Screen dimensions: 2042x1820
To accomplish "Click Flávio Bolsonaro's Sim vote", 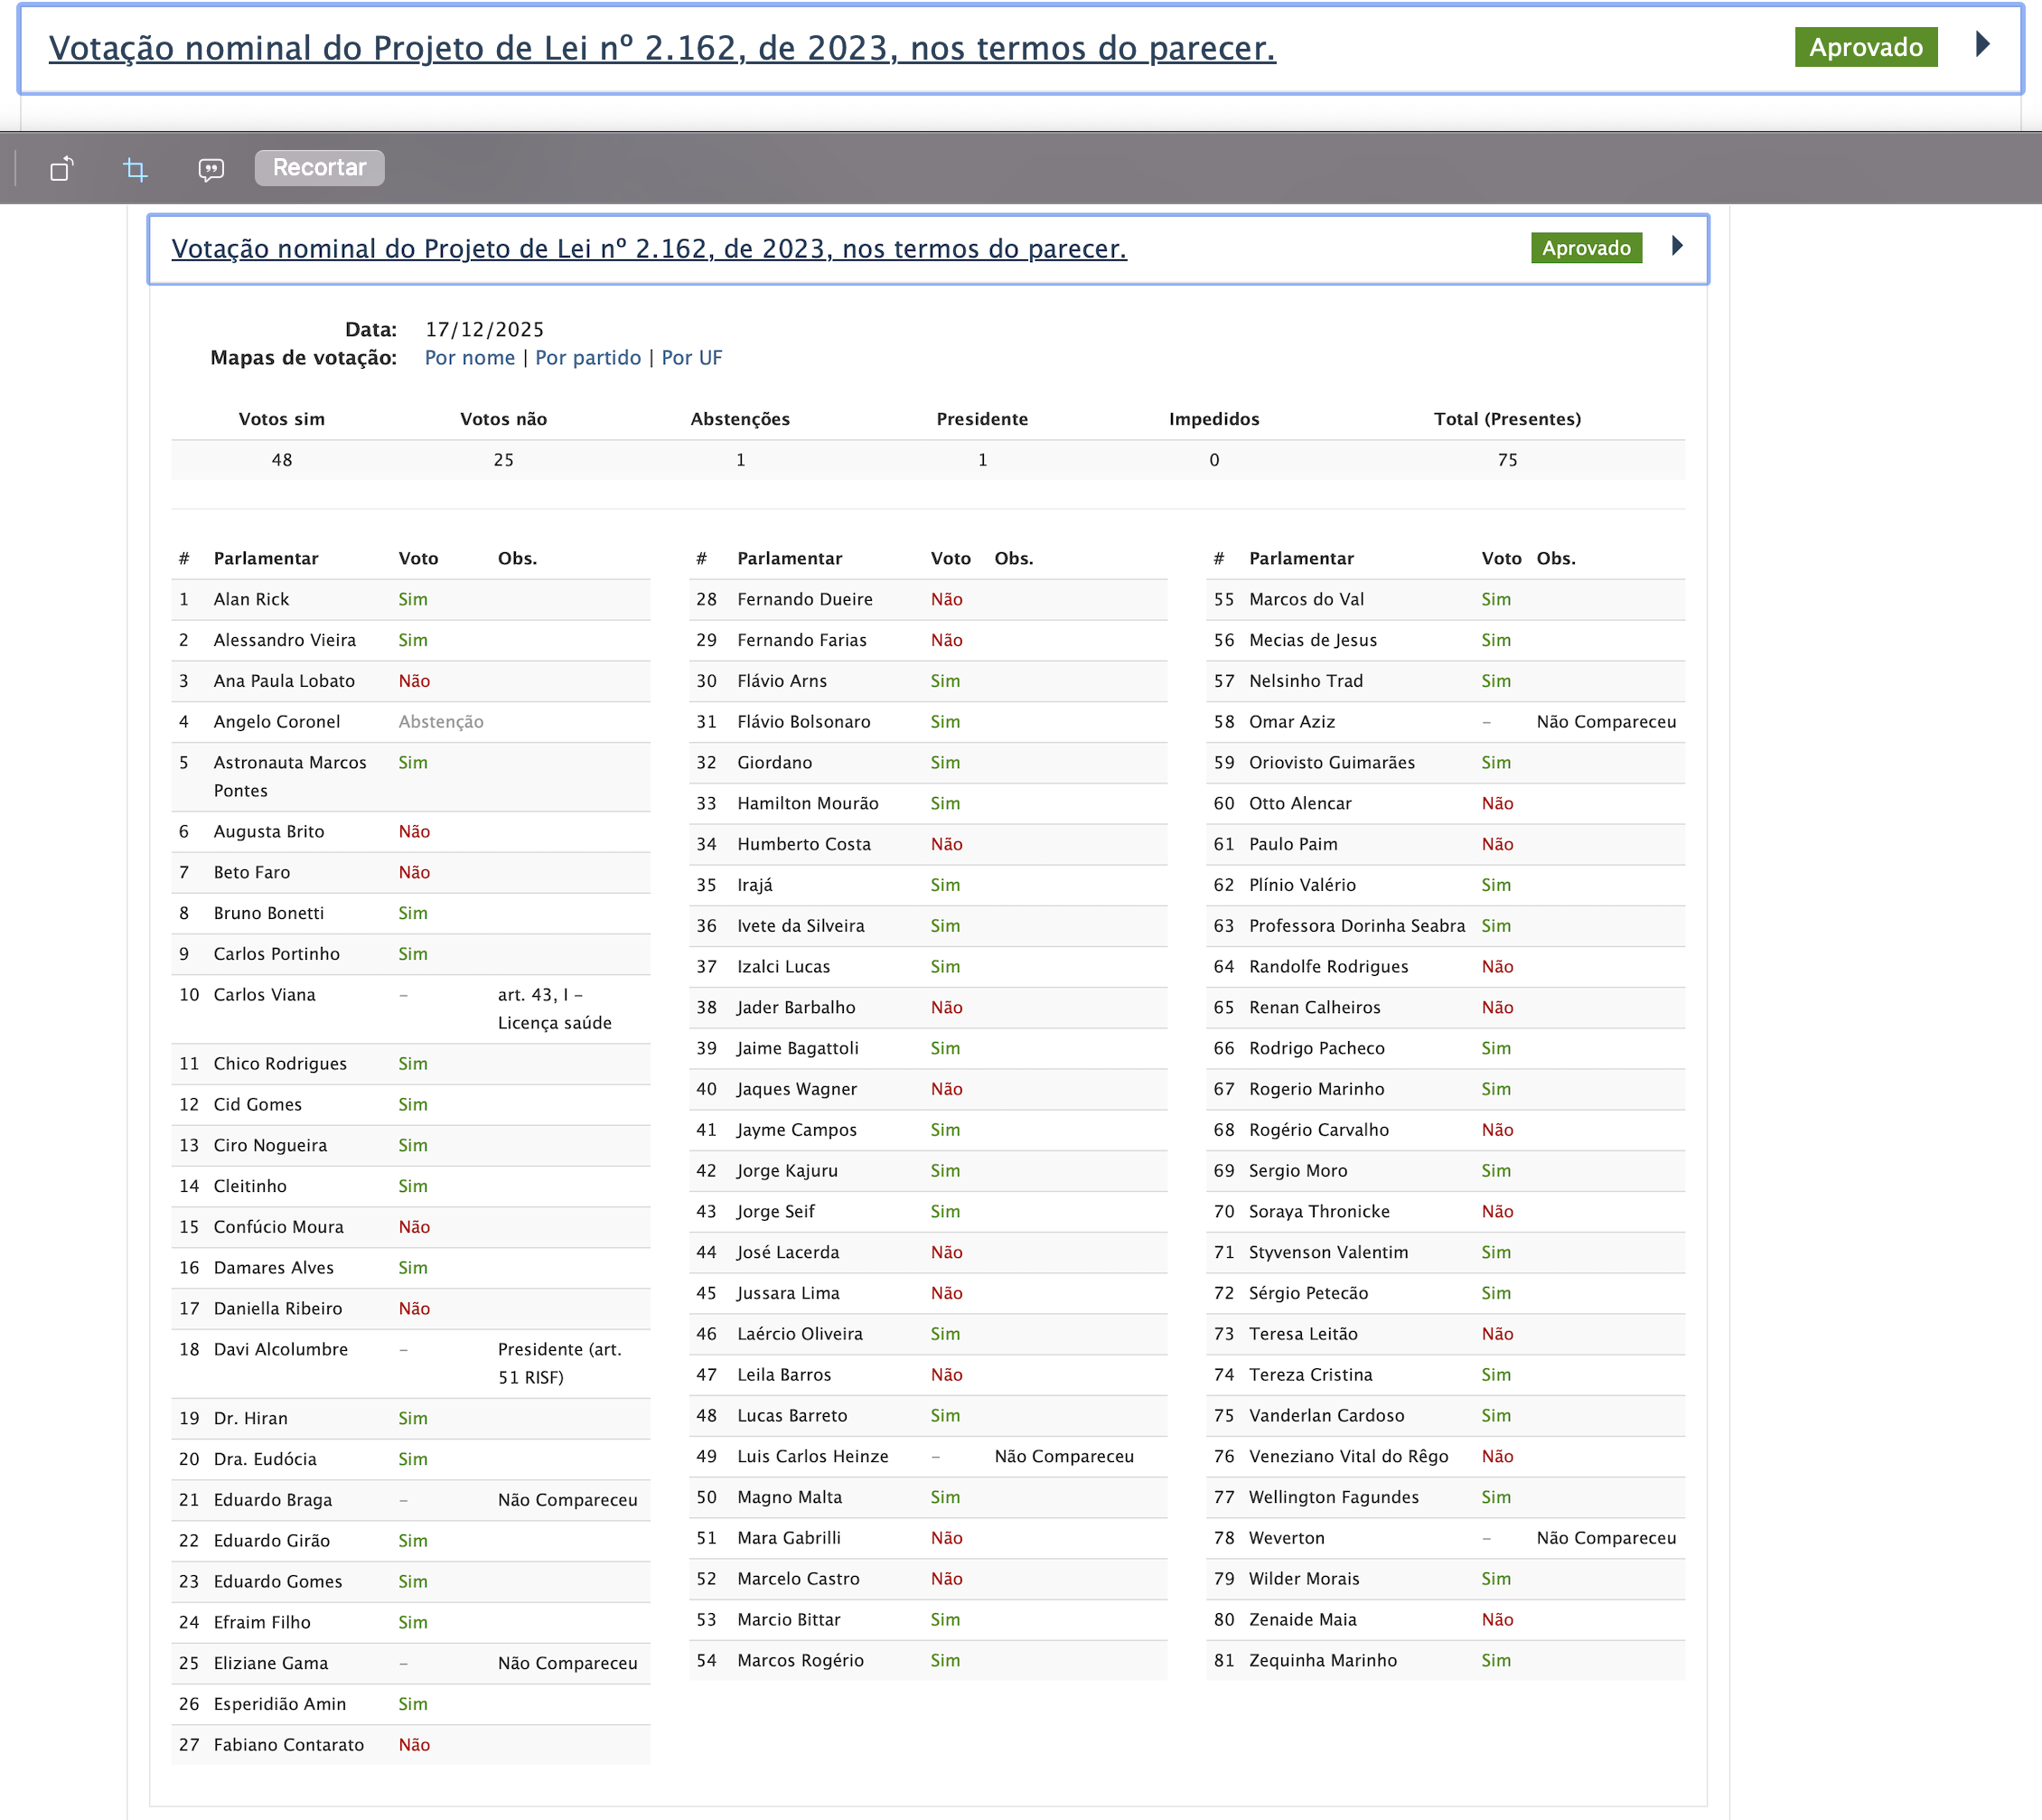I will click(945, 722).
